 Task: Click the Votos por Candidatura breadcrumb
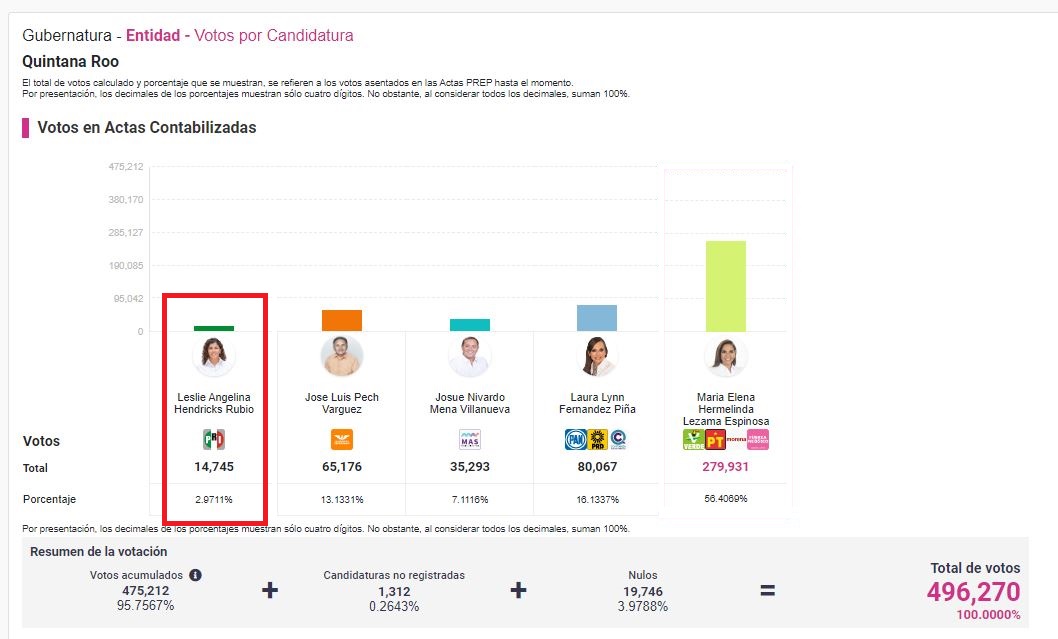273,36
